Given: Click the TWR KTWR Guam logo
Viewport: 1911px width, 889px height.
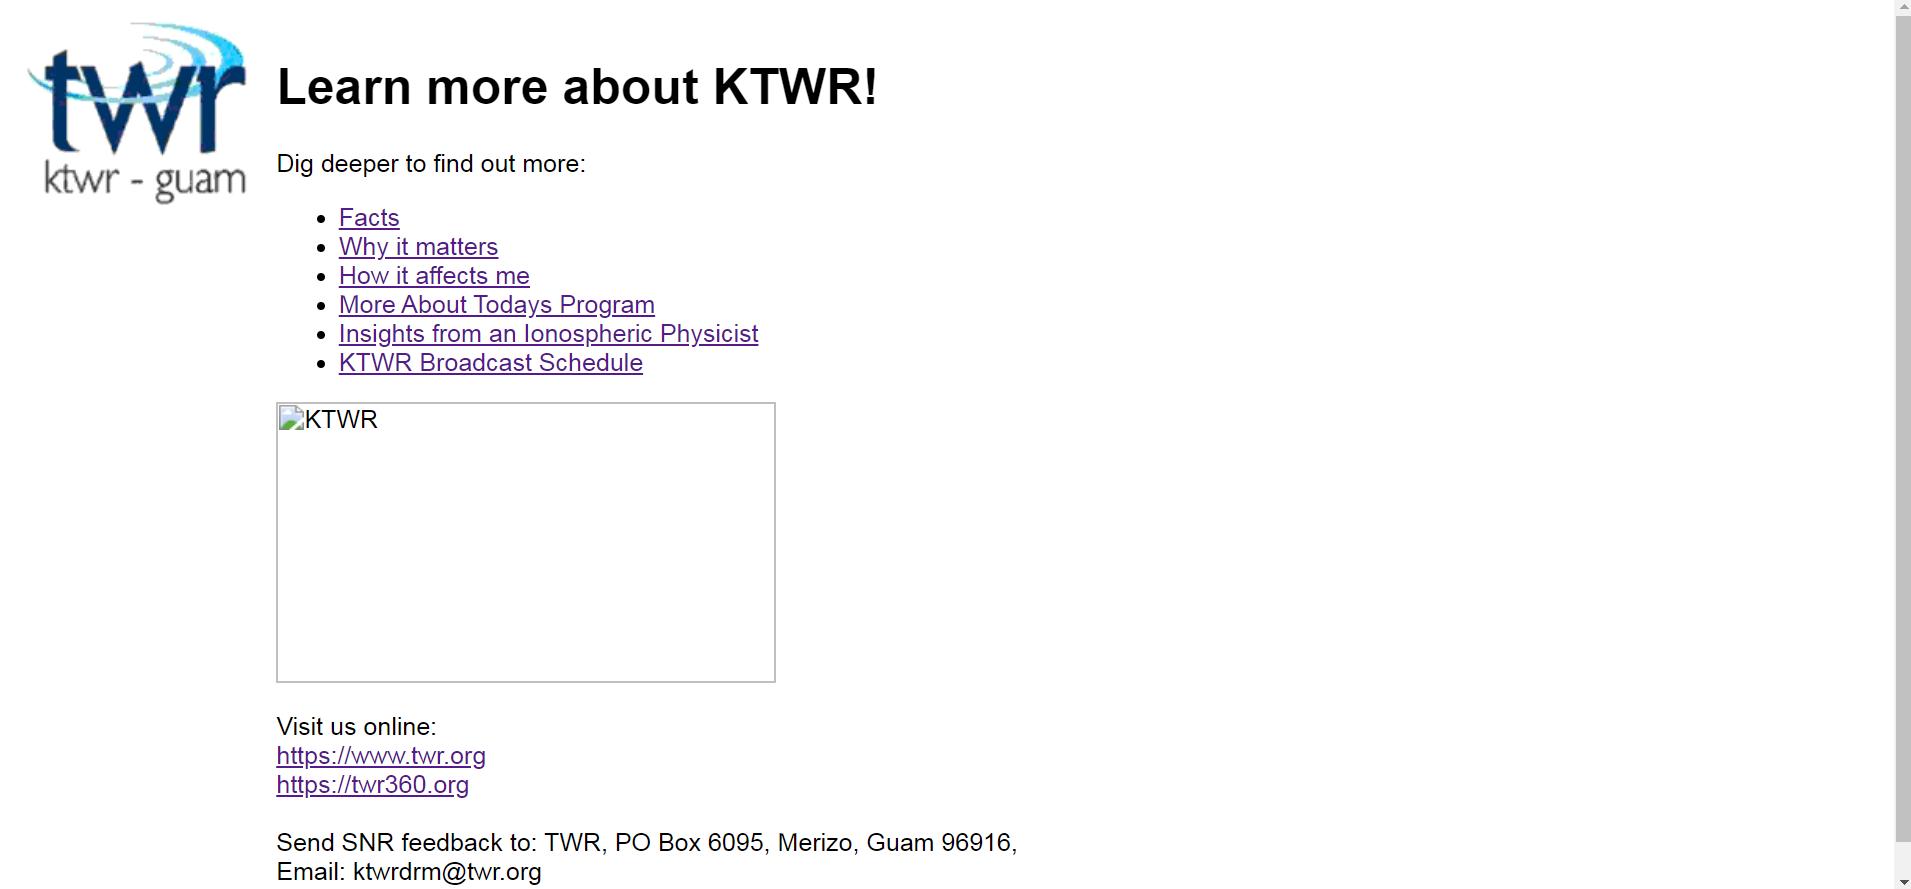Looking at the screenshot, I should pyautogui.click(x=137, y=112).
